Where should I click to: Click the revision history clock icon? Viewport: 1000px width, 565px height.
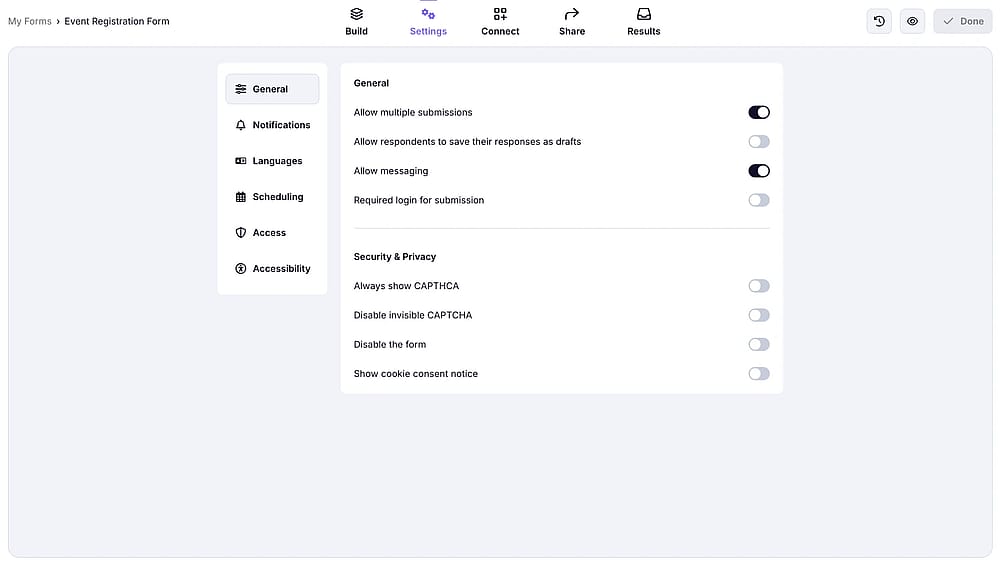point(879,21)
